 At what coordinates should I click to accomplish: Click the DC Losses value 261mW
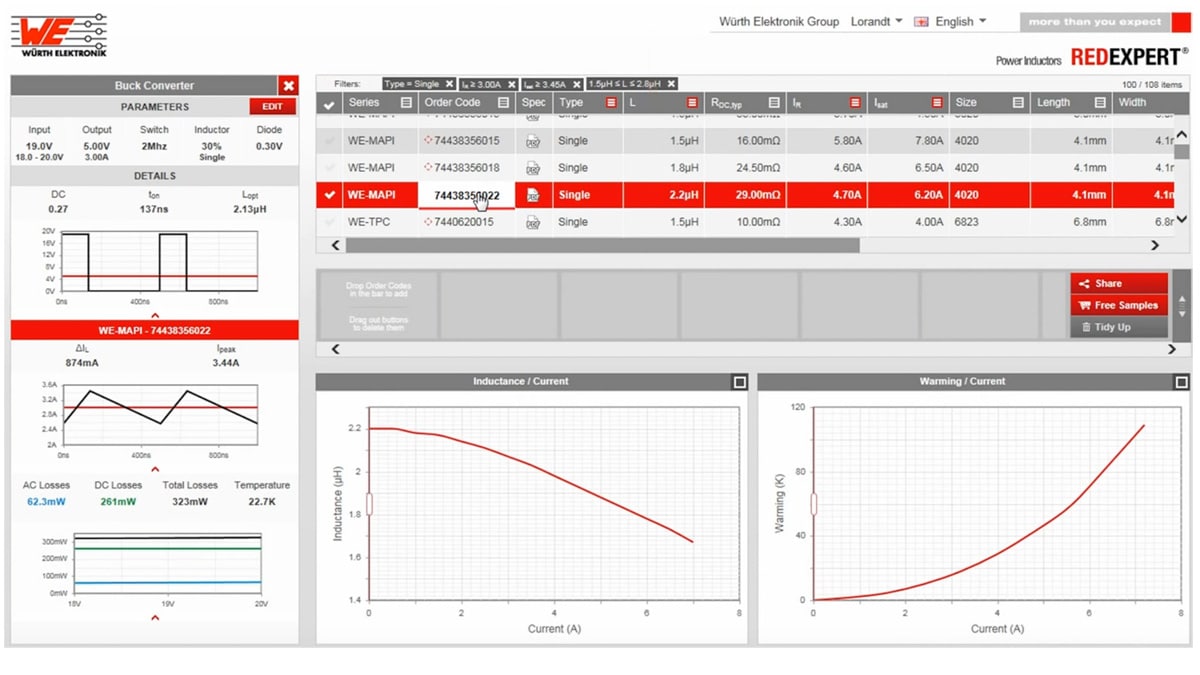coord(118,501)
